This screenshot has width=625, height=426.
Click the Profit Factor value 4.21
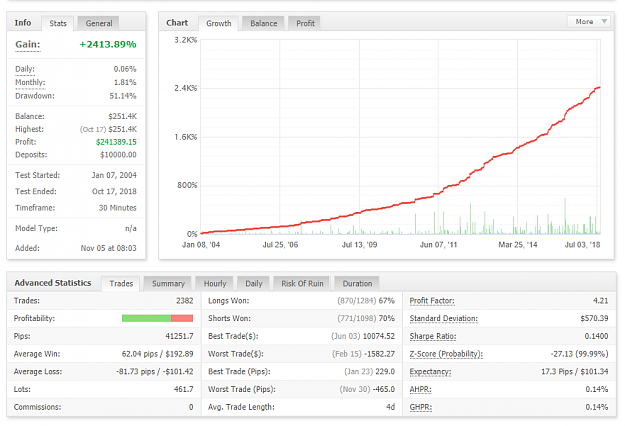pyautogui.click(x=601, y=301)
